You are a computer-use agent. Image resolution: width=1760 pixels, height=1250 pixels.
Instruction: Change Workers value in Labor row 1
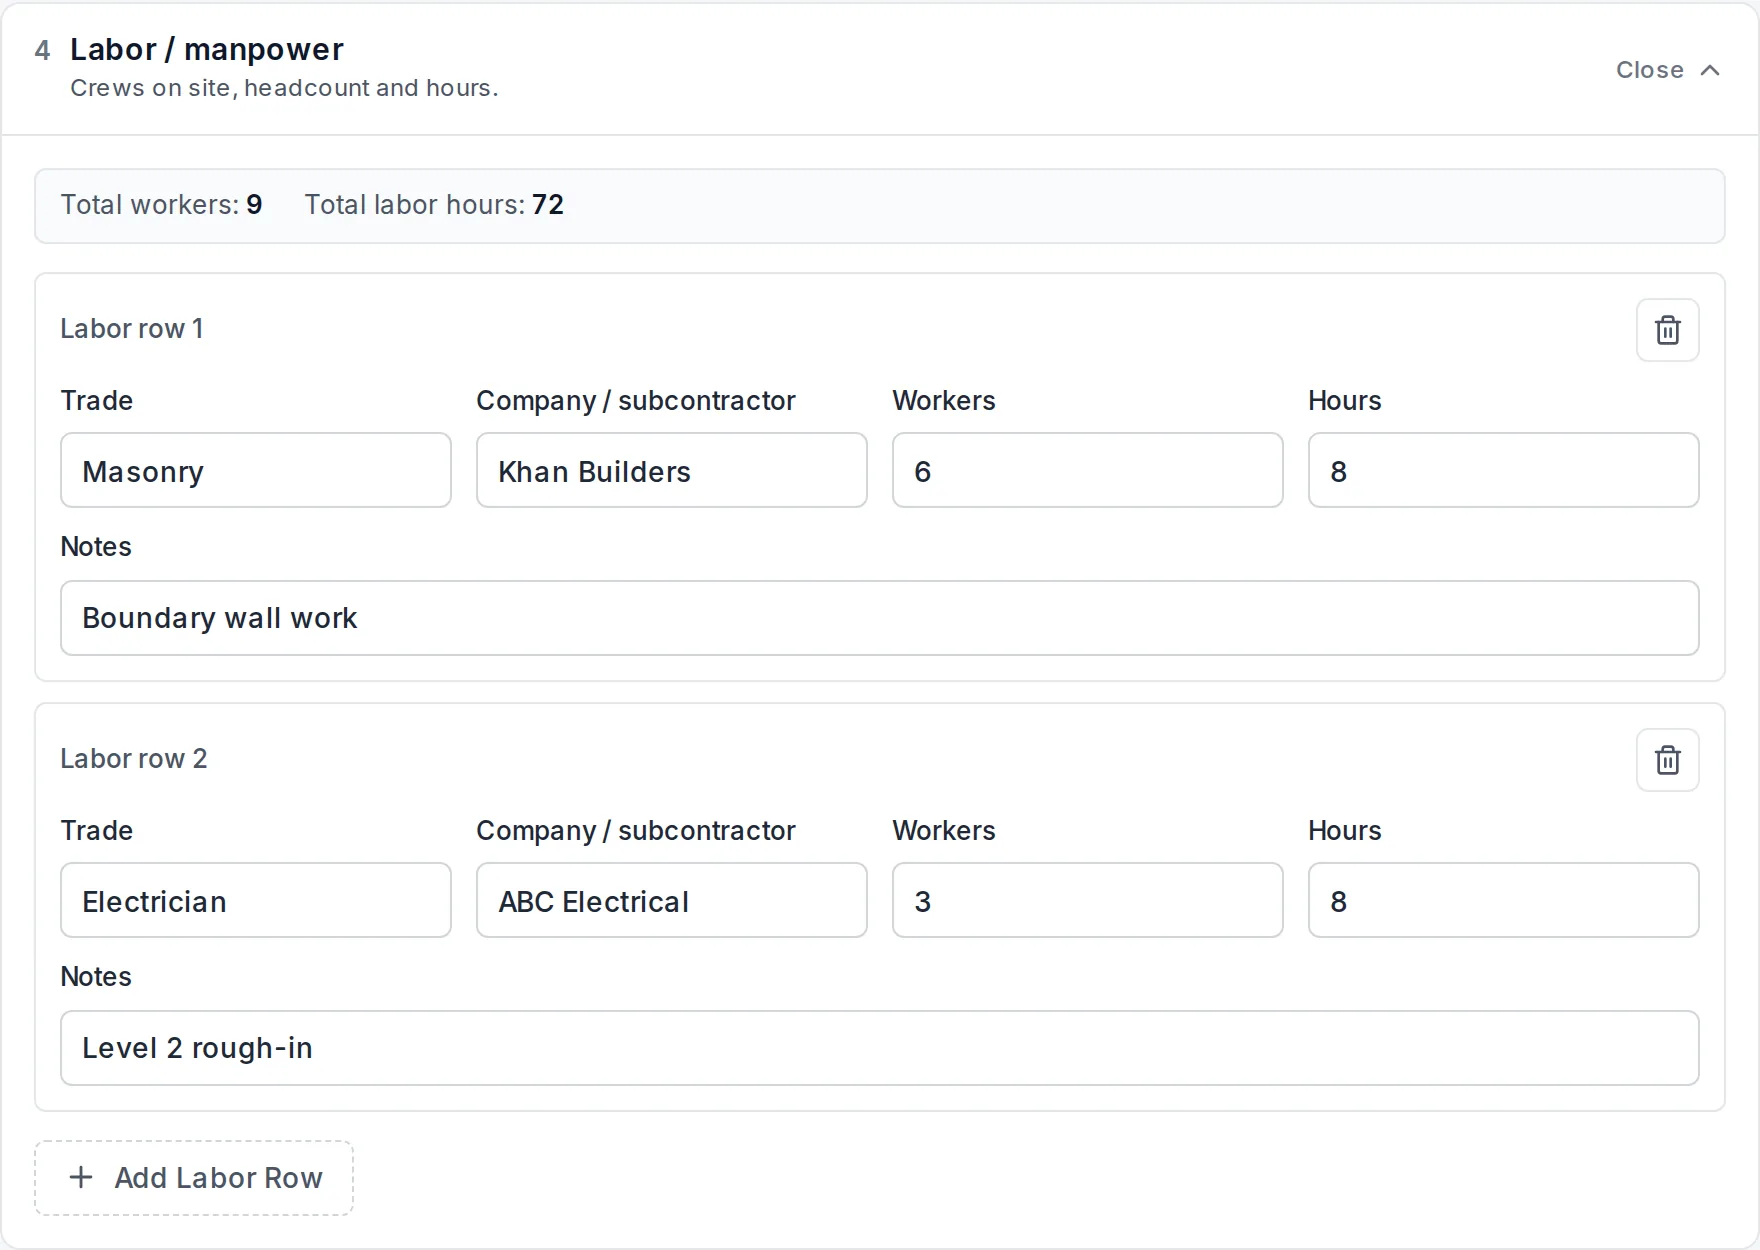pyautogui.click(x=1088, y=470)
